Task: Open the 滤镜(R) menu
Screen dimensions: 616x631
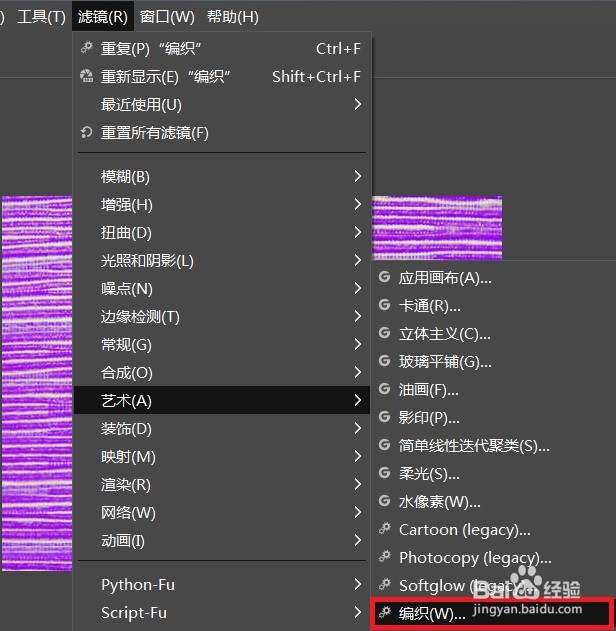Action: (x=103, y=17)
